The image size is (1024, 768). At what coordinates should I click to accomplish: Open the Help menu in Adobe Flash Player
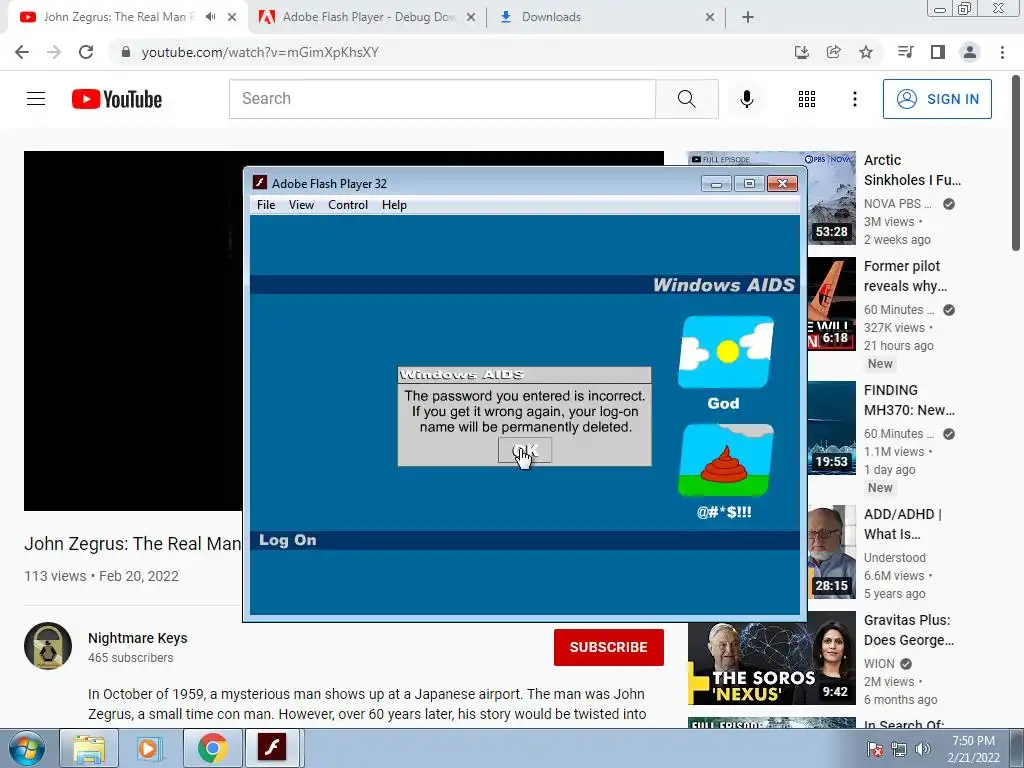pyautogui.click(x=394, y=204)
